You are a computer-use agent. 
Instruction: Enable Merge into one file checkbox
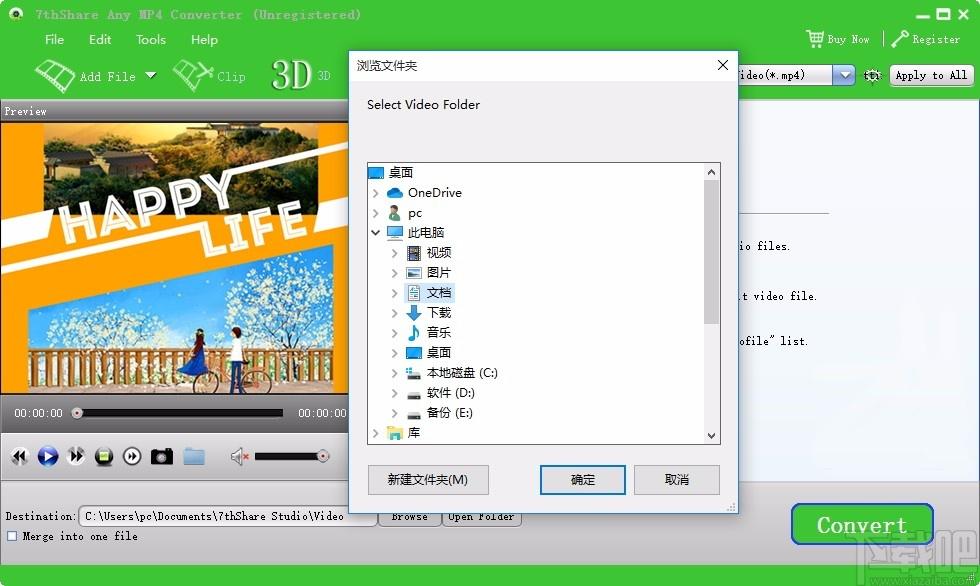(x=12, y=536)
